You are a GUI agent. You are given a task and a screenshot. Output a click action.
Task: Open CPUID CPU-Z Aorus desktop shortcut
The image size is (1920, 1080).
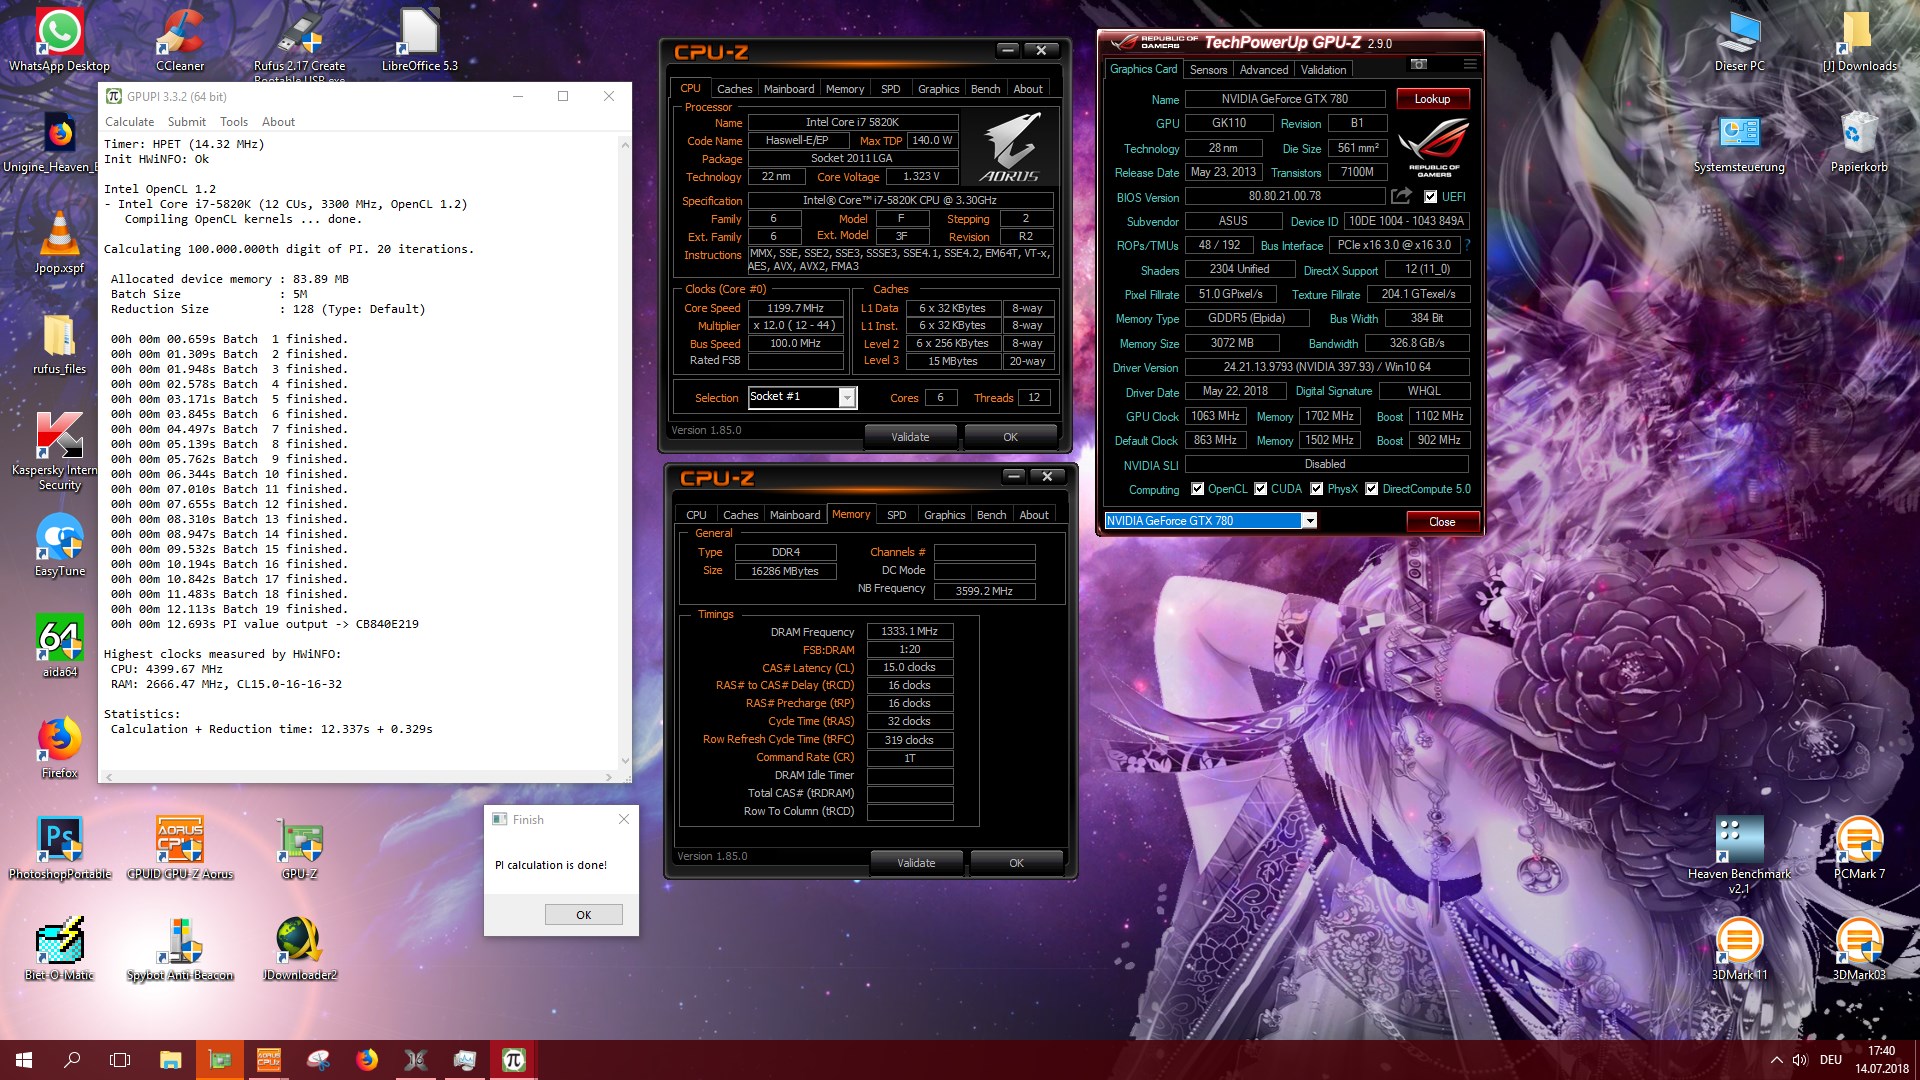tap(180, 848)
